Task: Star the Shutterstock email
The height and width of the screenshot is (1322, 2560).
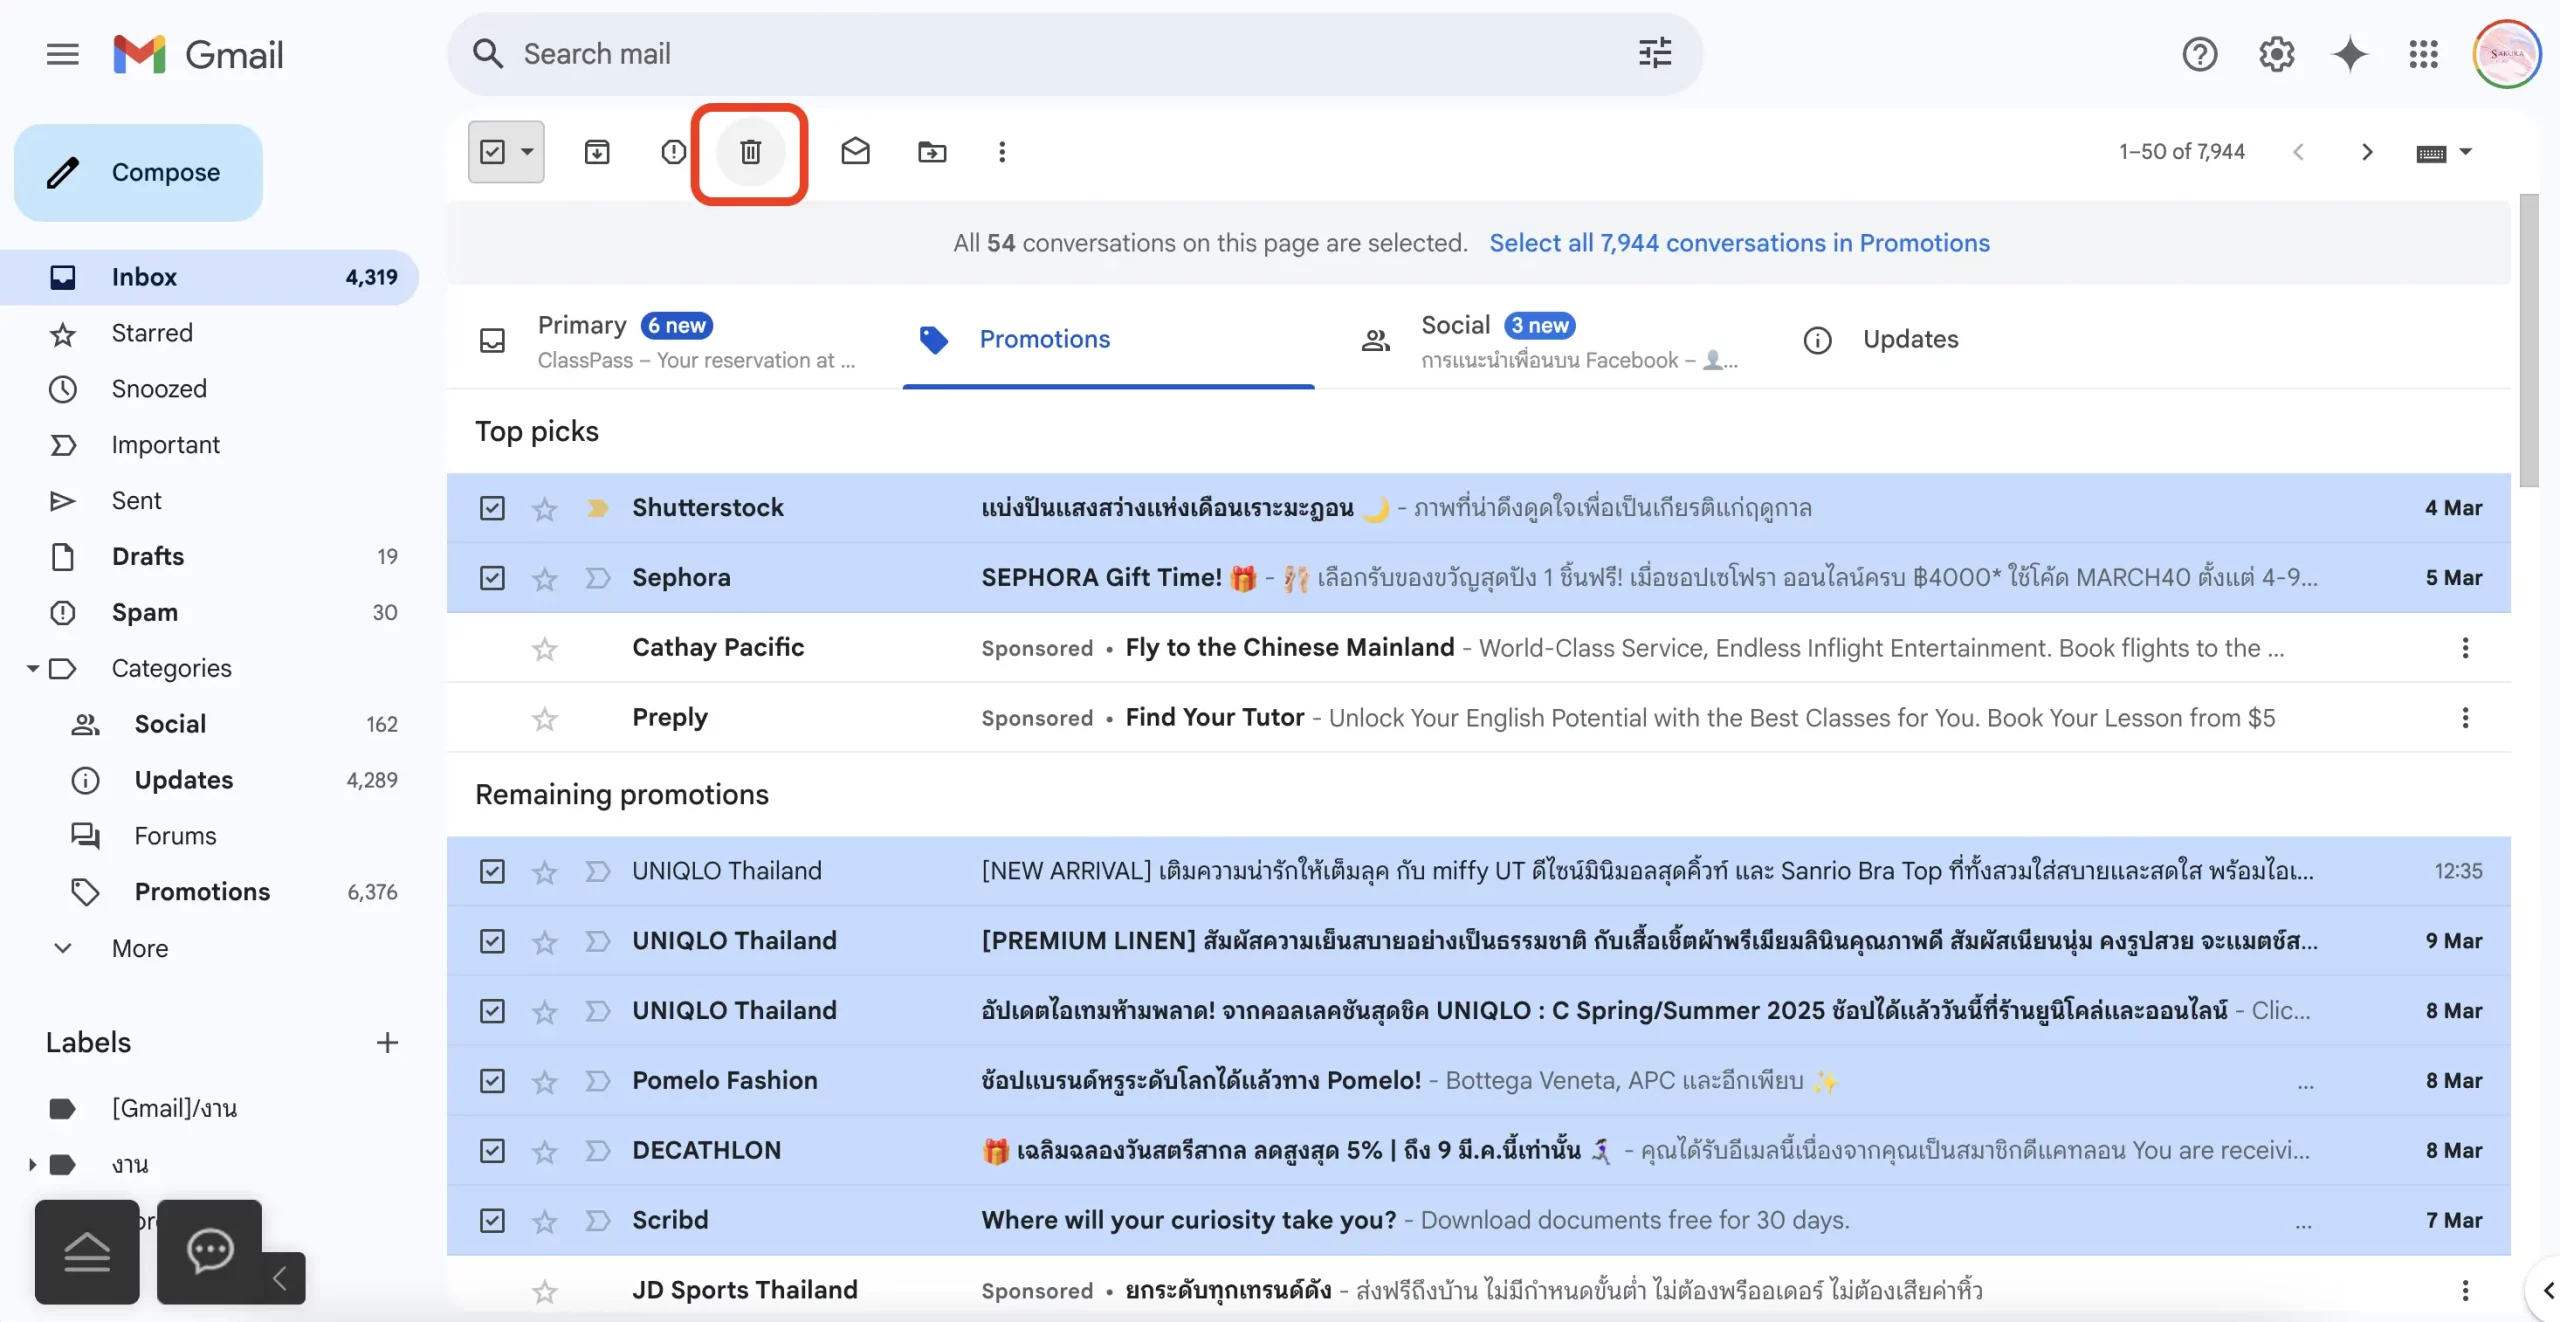Action: coord(544,509)
